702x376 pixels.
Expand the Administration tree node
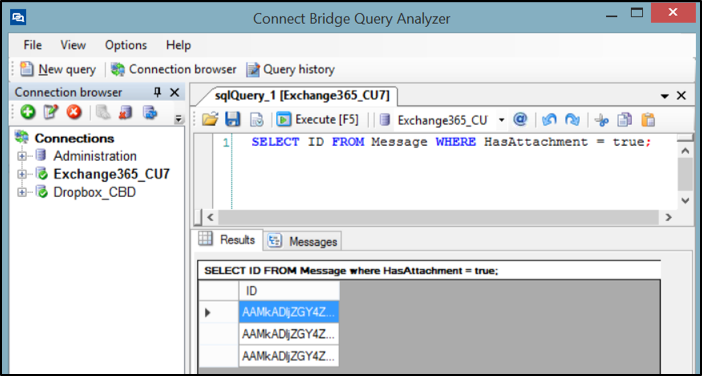click(21, 157)
